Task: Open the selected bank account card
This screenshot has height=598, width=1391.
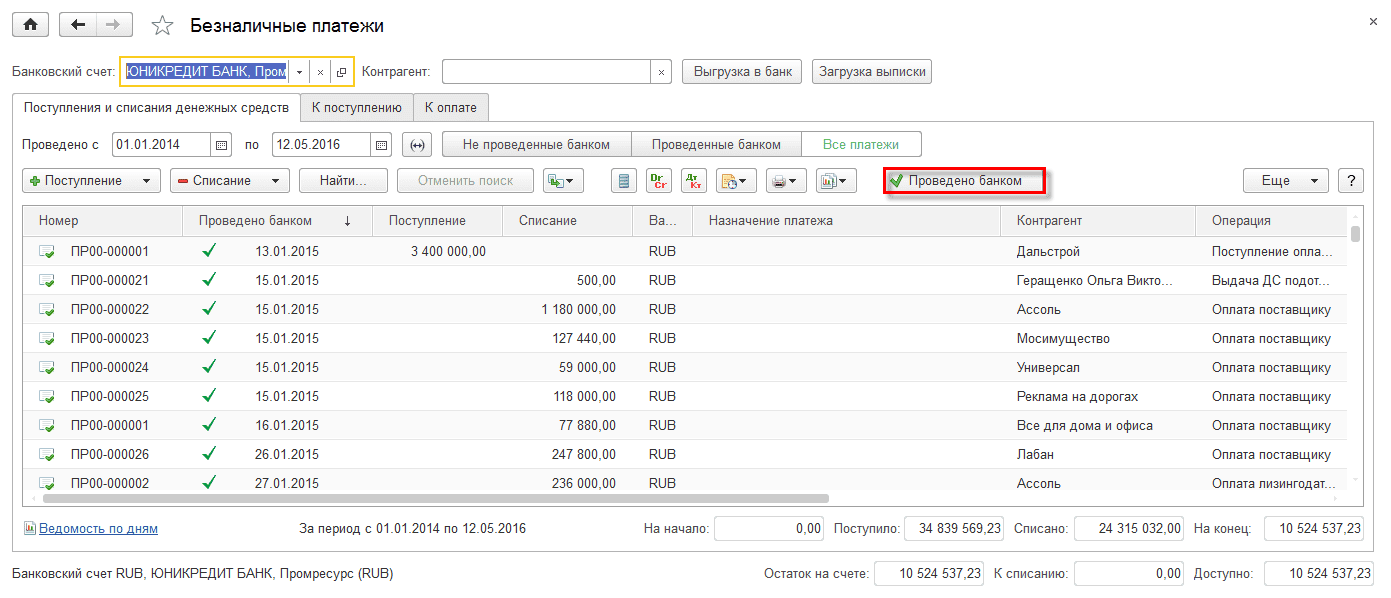Action: click(341, 72)
